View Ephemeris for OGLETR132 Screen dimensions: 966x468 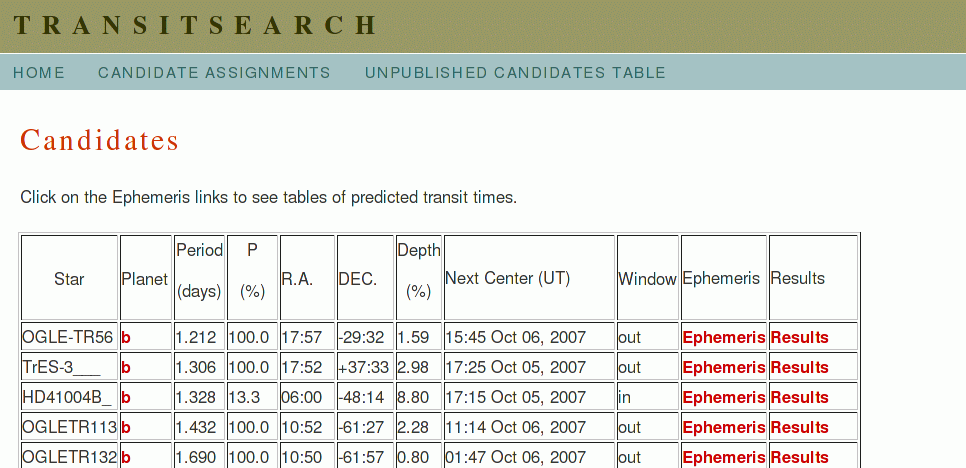[724, 458]
